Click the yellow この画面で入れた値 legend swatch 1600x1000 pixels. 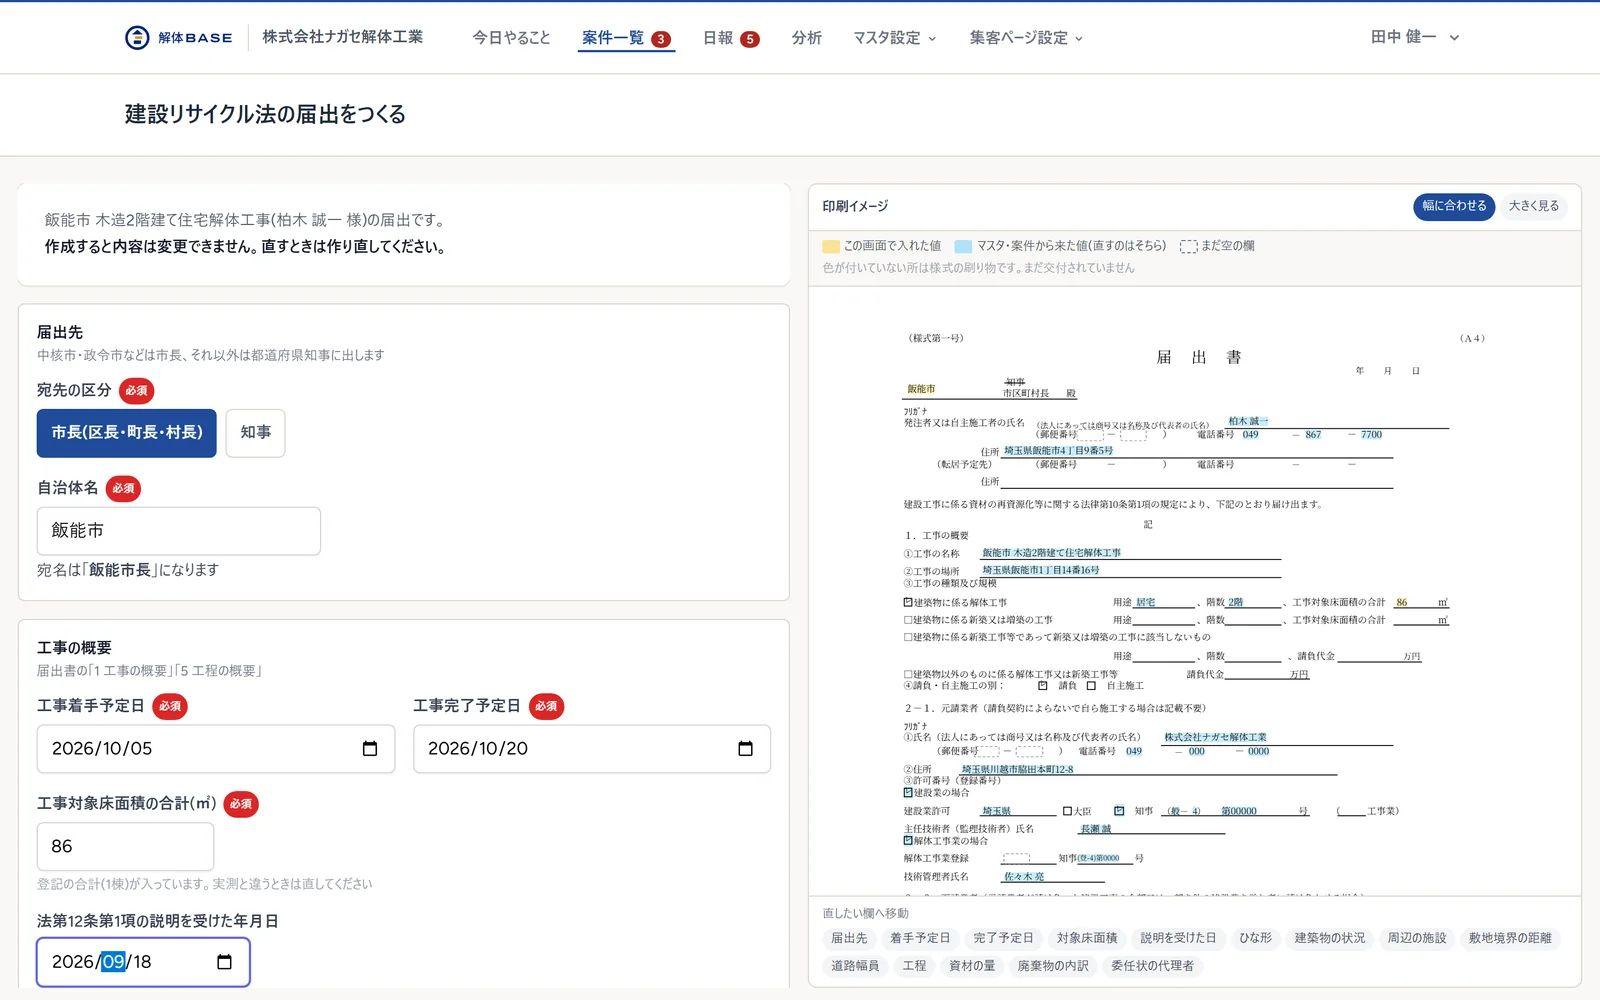click(x=831, y=246)
